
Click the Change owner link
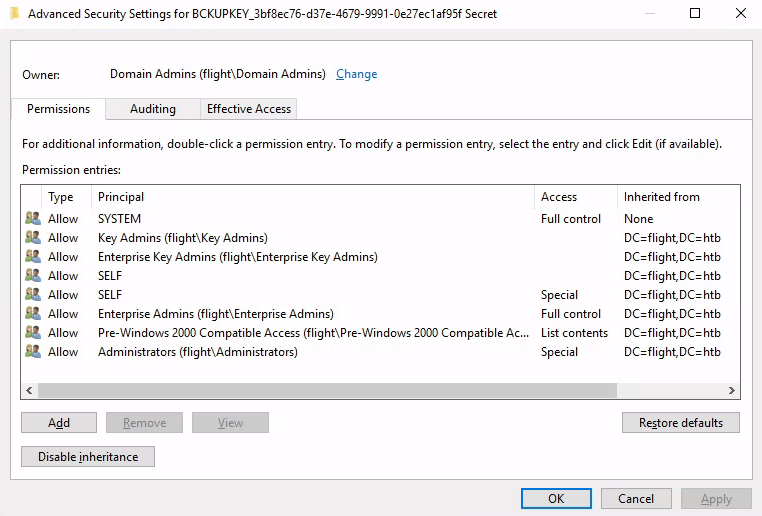pos(357,74)
